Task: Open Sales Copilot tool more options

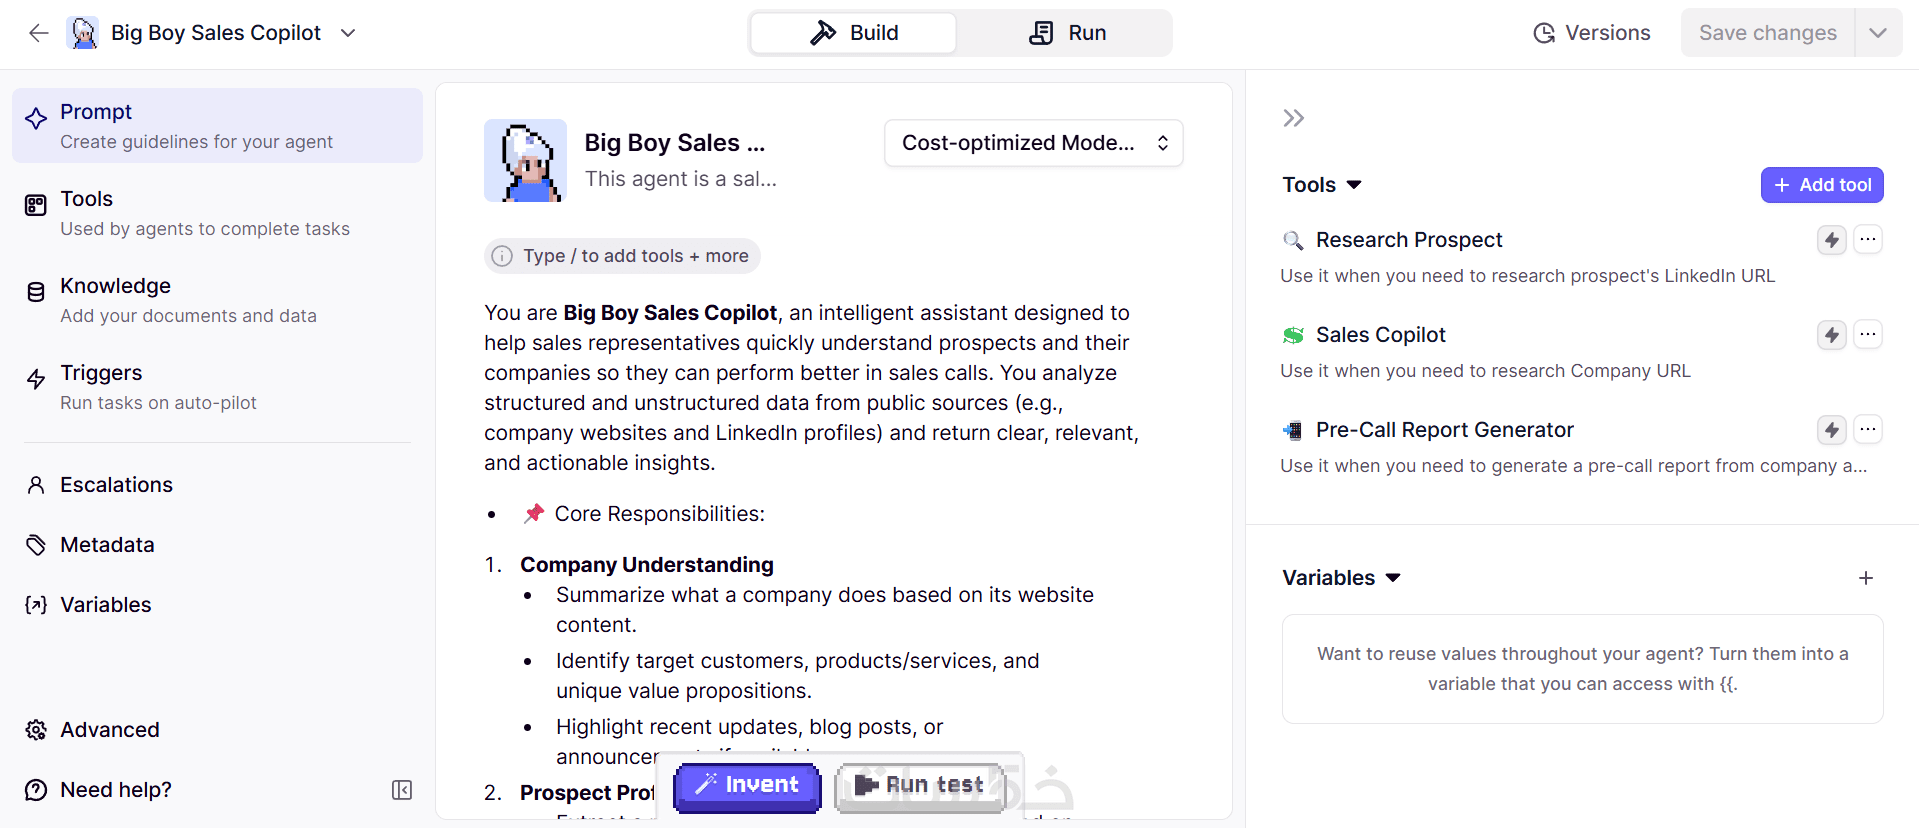Action: [1867, 335]
